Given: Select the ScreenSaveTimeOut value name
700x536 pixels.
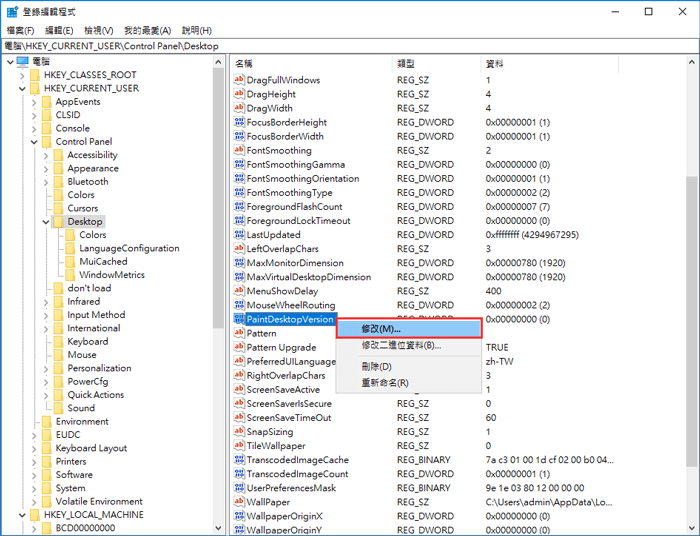Looking at the screenshot, I should pos(289,418).
